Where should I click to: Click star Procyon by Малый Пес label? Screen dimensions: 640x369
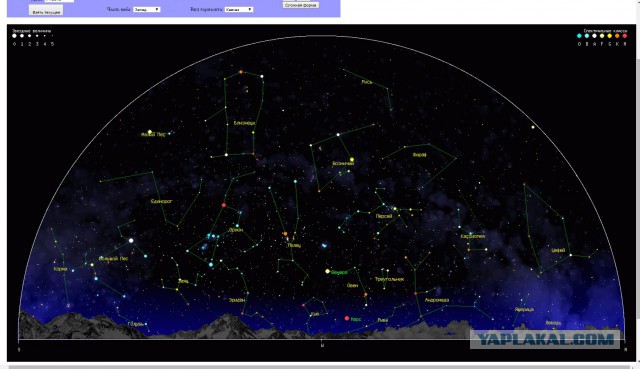click(150, 132)
